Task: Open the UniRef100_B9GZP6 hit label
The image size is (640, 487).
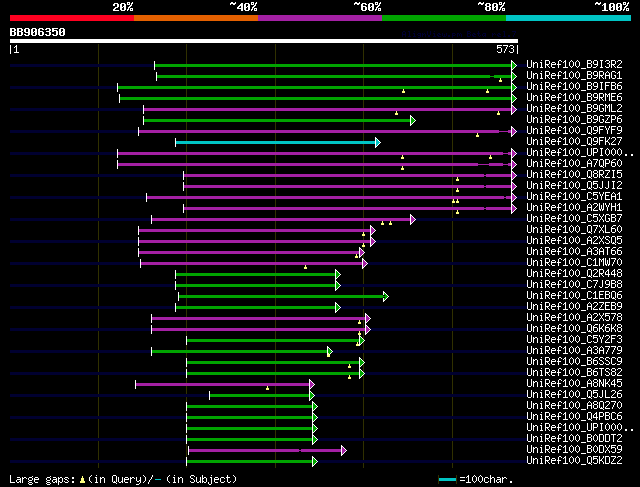Action: [574, 120]
